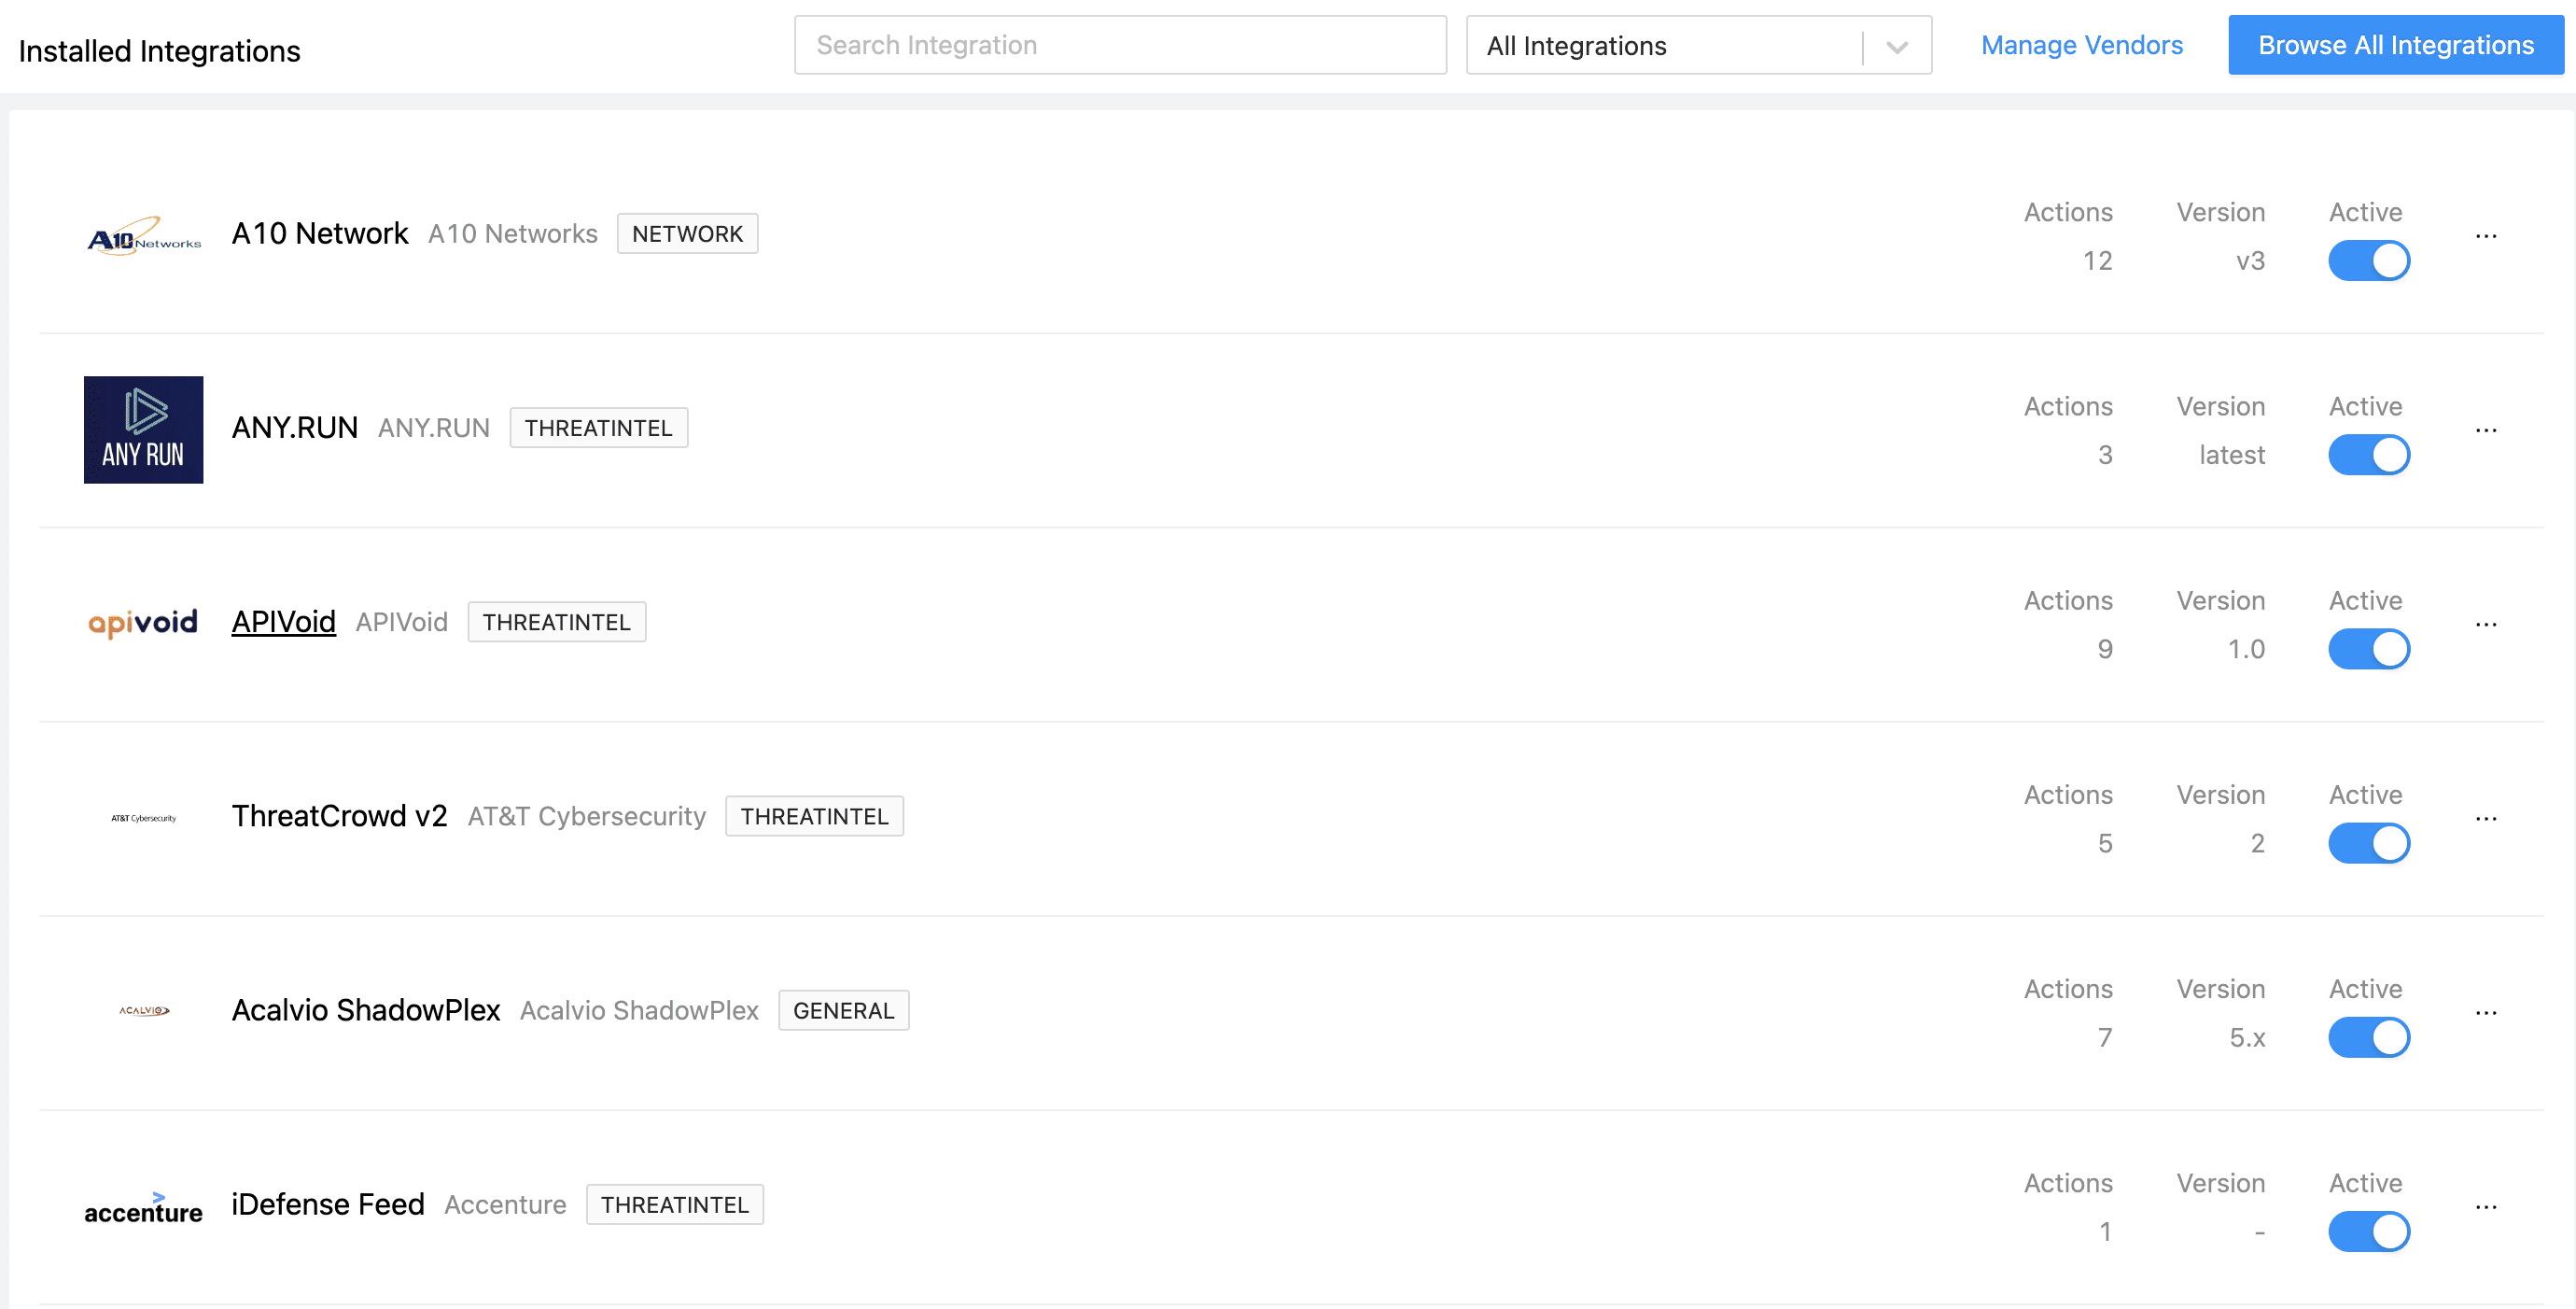Open the APIVoid integration details link
The width and height of the screenshot is (2576, 1309).
283,621
